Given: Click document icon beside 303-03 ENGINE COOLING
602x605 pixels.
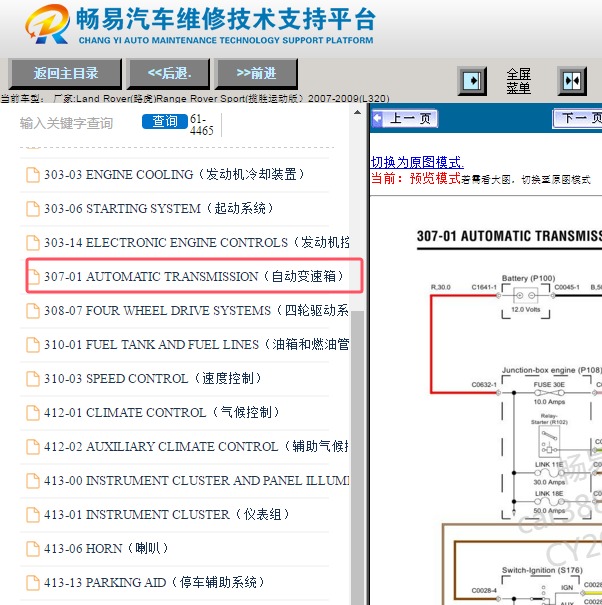Looking at the screenshot, I should (33, 174).
